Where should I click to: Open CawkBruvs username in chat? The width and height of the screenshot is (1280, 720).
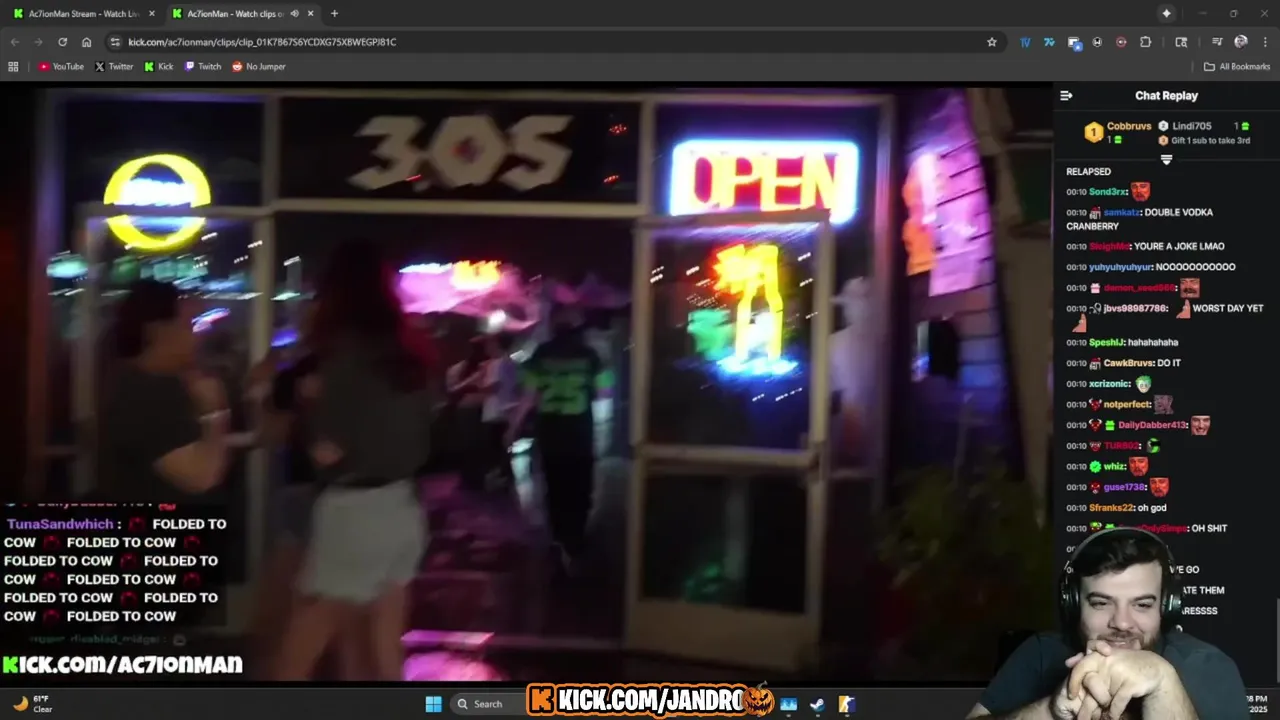click(1128, 363)
